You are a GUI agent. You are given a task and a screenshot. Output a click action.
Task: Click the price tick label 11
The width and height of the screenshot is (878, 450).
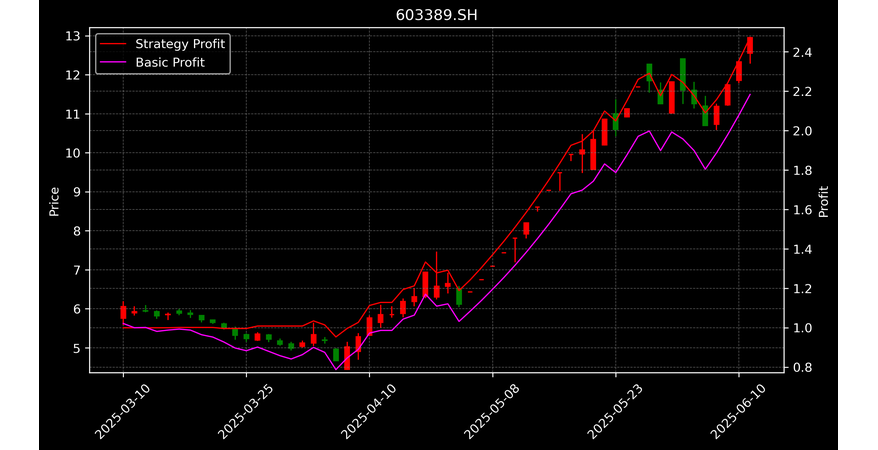(x=75, y=114)
